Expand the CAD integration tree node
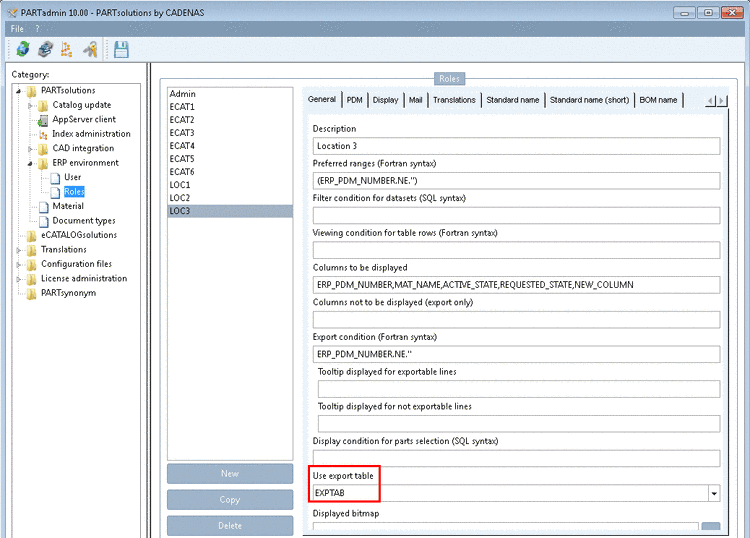Viewport: 750px width, 538px height. coord(30,149)
